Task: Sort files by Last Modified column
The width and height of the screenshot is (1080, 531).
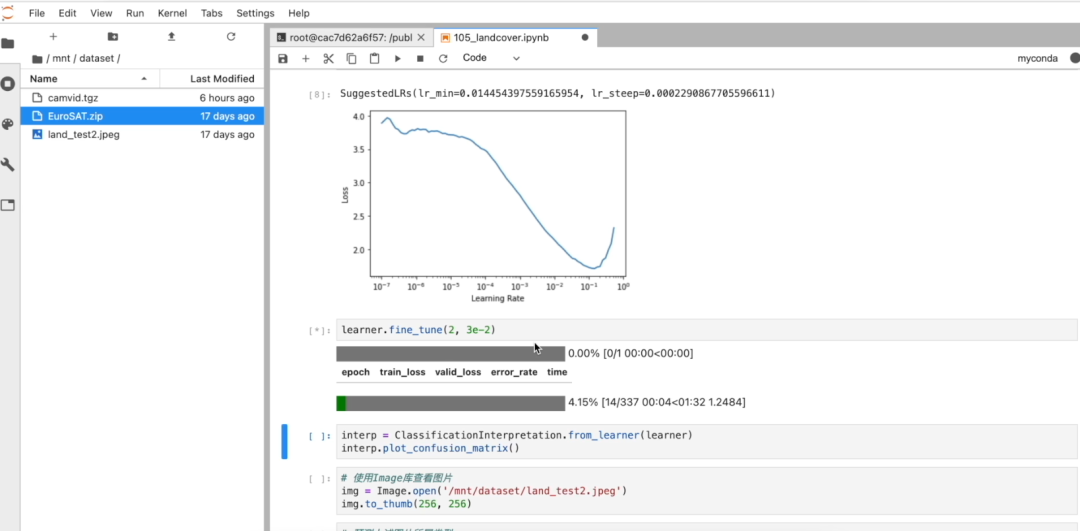Action: pyautogui.click(x=222, y=79)
